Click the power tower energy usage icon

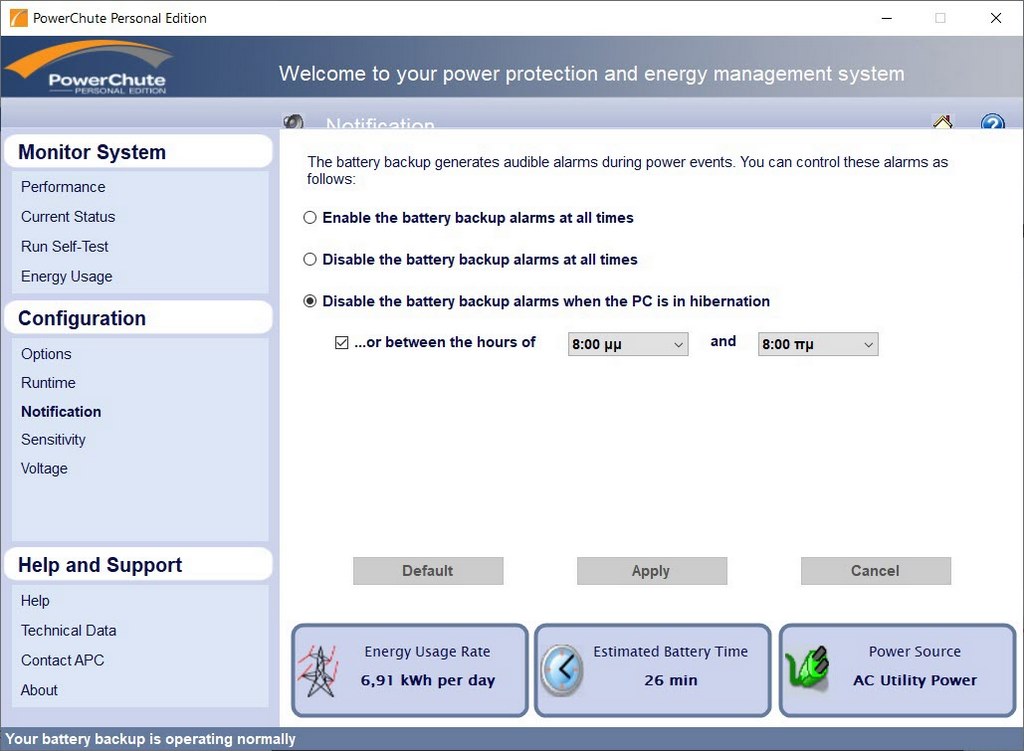[319, 671]
